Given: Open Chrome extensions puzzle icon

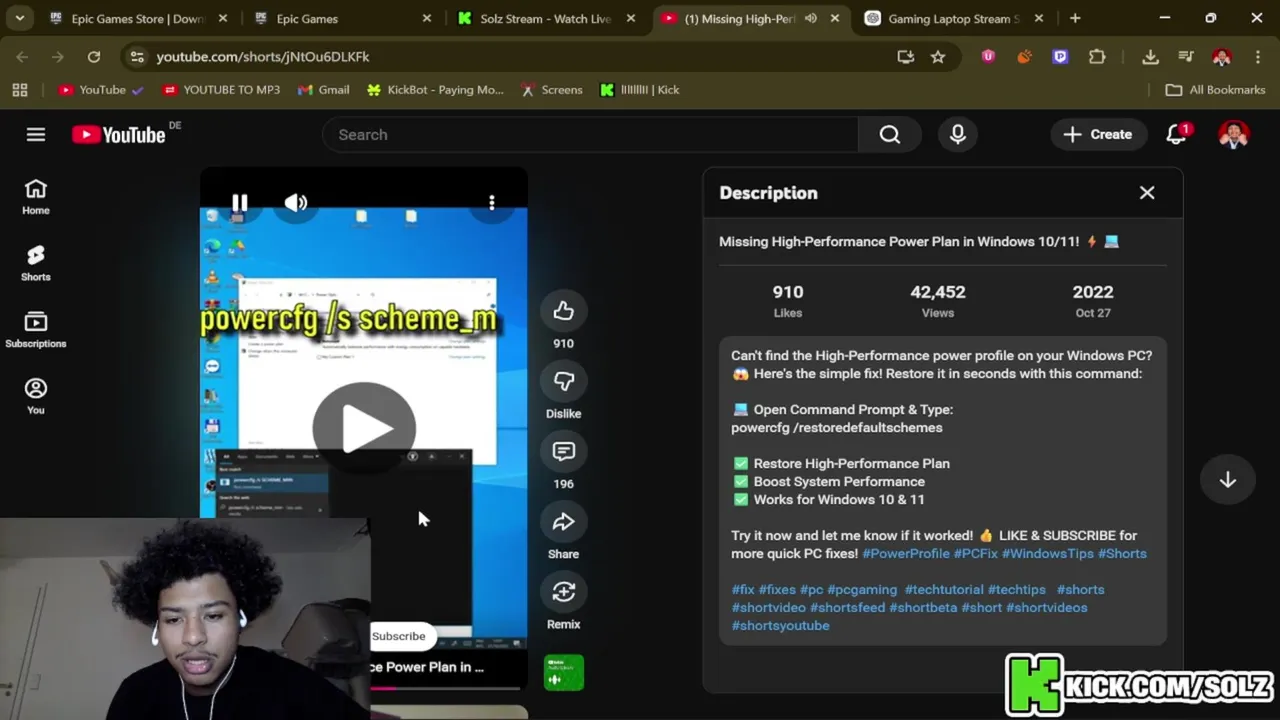Looking at the screenshot, I should pos(1097,57).
